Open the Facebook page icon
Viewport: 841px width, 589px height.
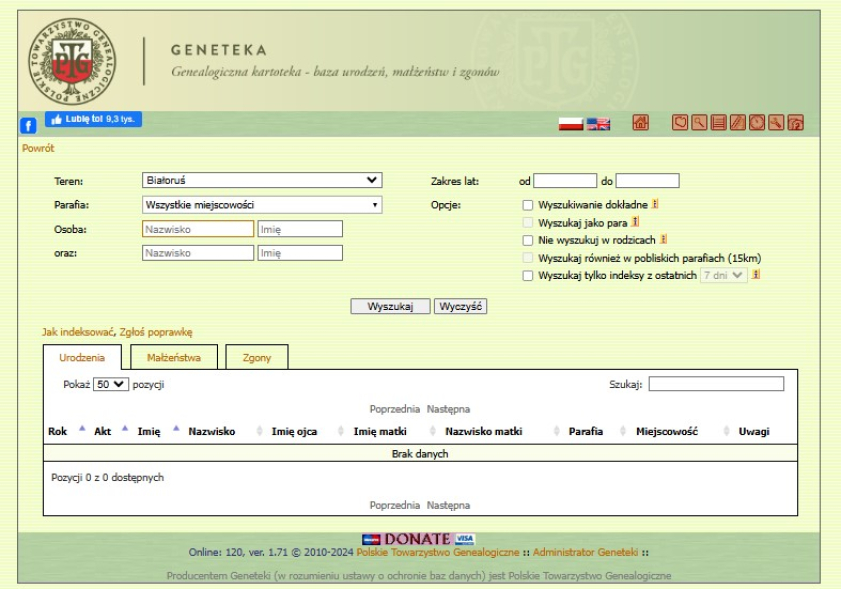[x=28, y=126]
